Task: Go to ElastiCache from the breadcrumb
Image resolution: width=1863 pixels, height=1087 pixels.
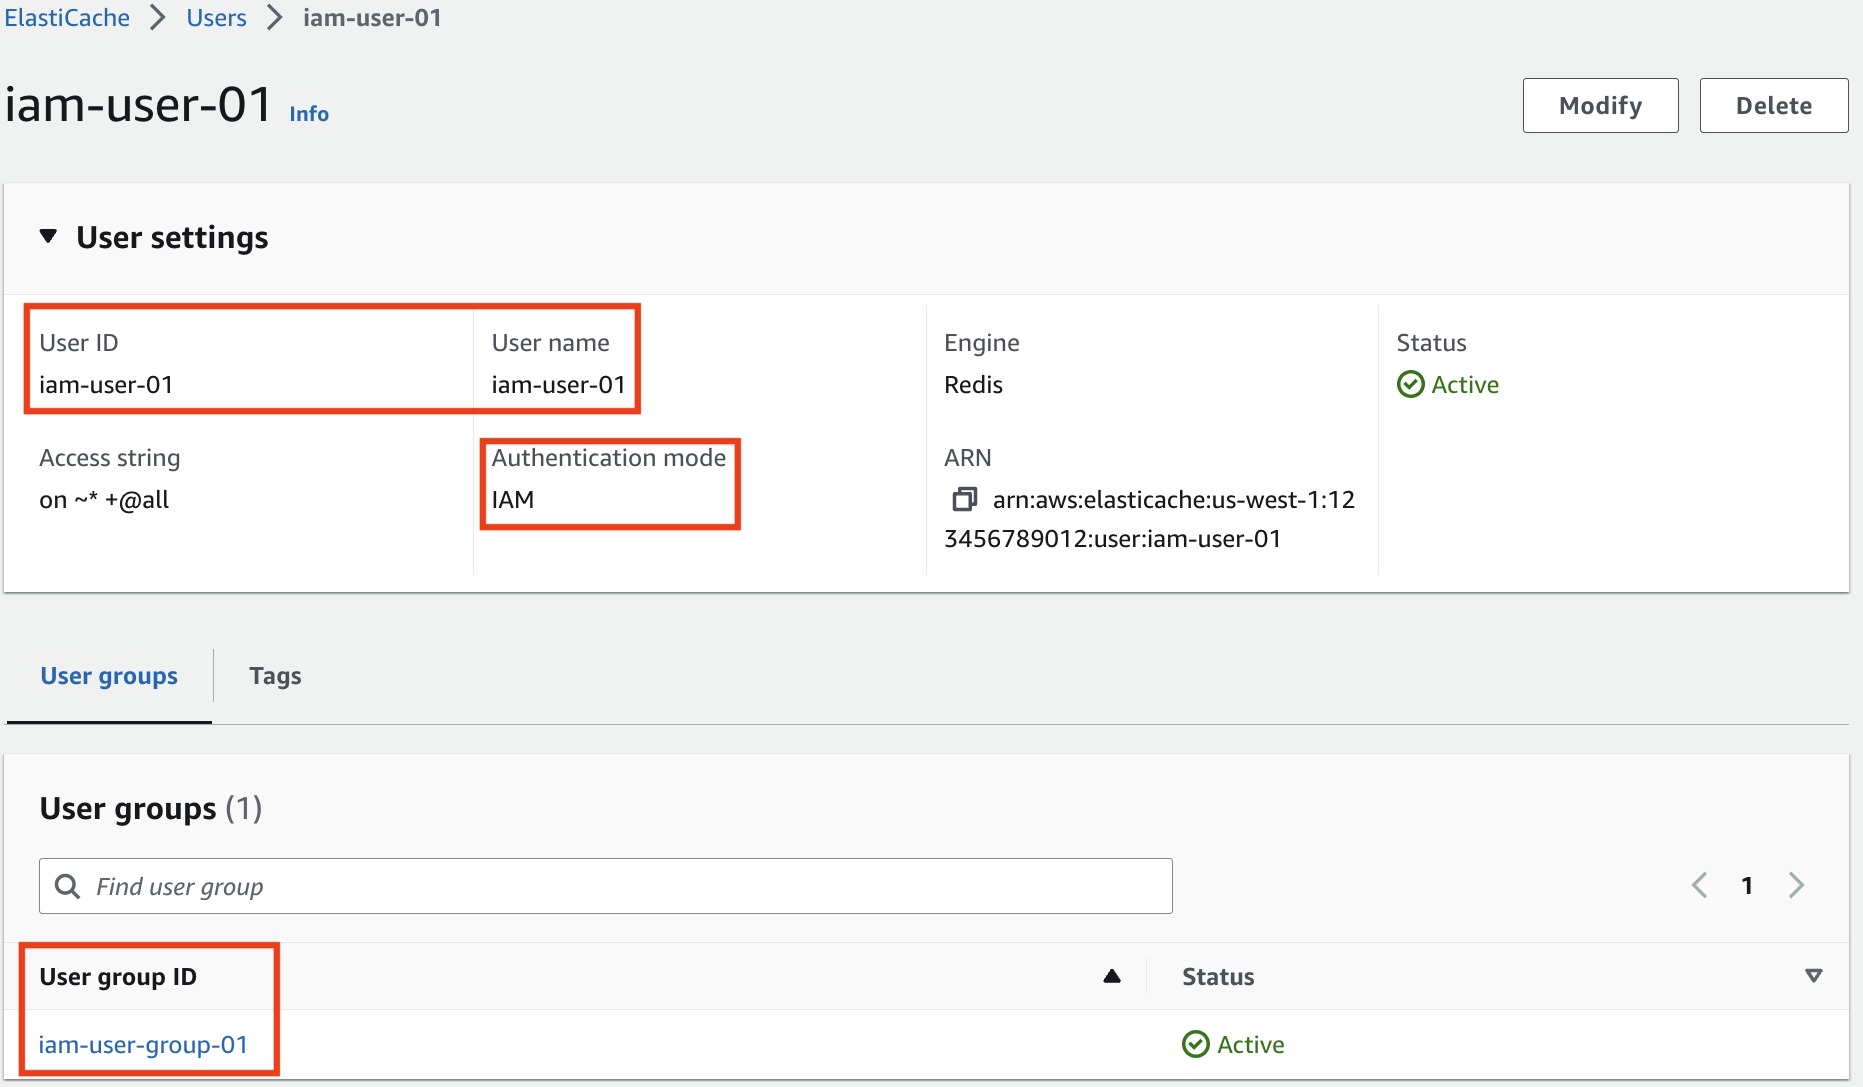Action: (x=66, y=17)
